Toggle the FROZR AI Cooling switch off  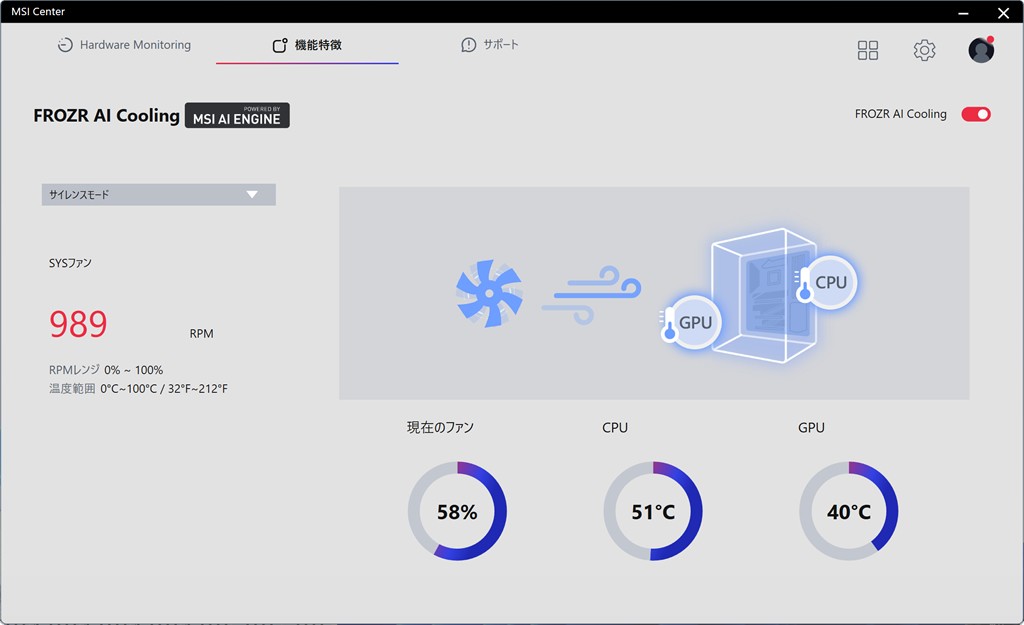click(976, 114)
